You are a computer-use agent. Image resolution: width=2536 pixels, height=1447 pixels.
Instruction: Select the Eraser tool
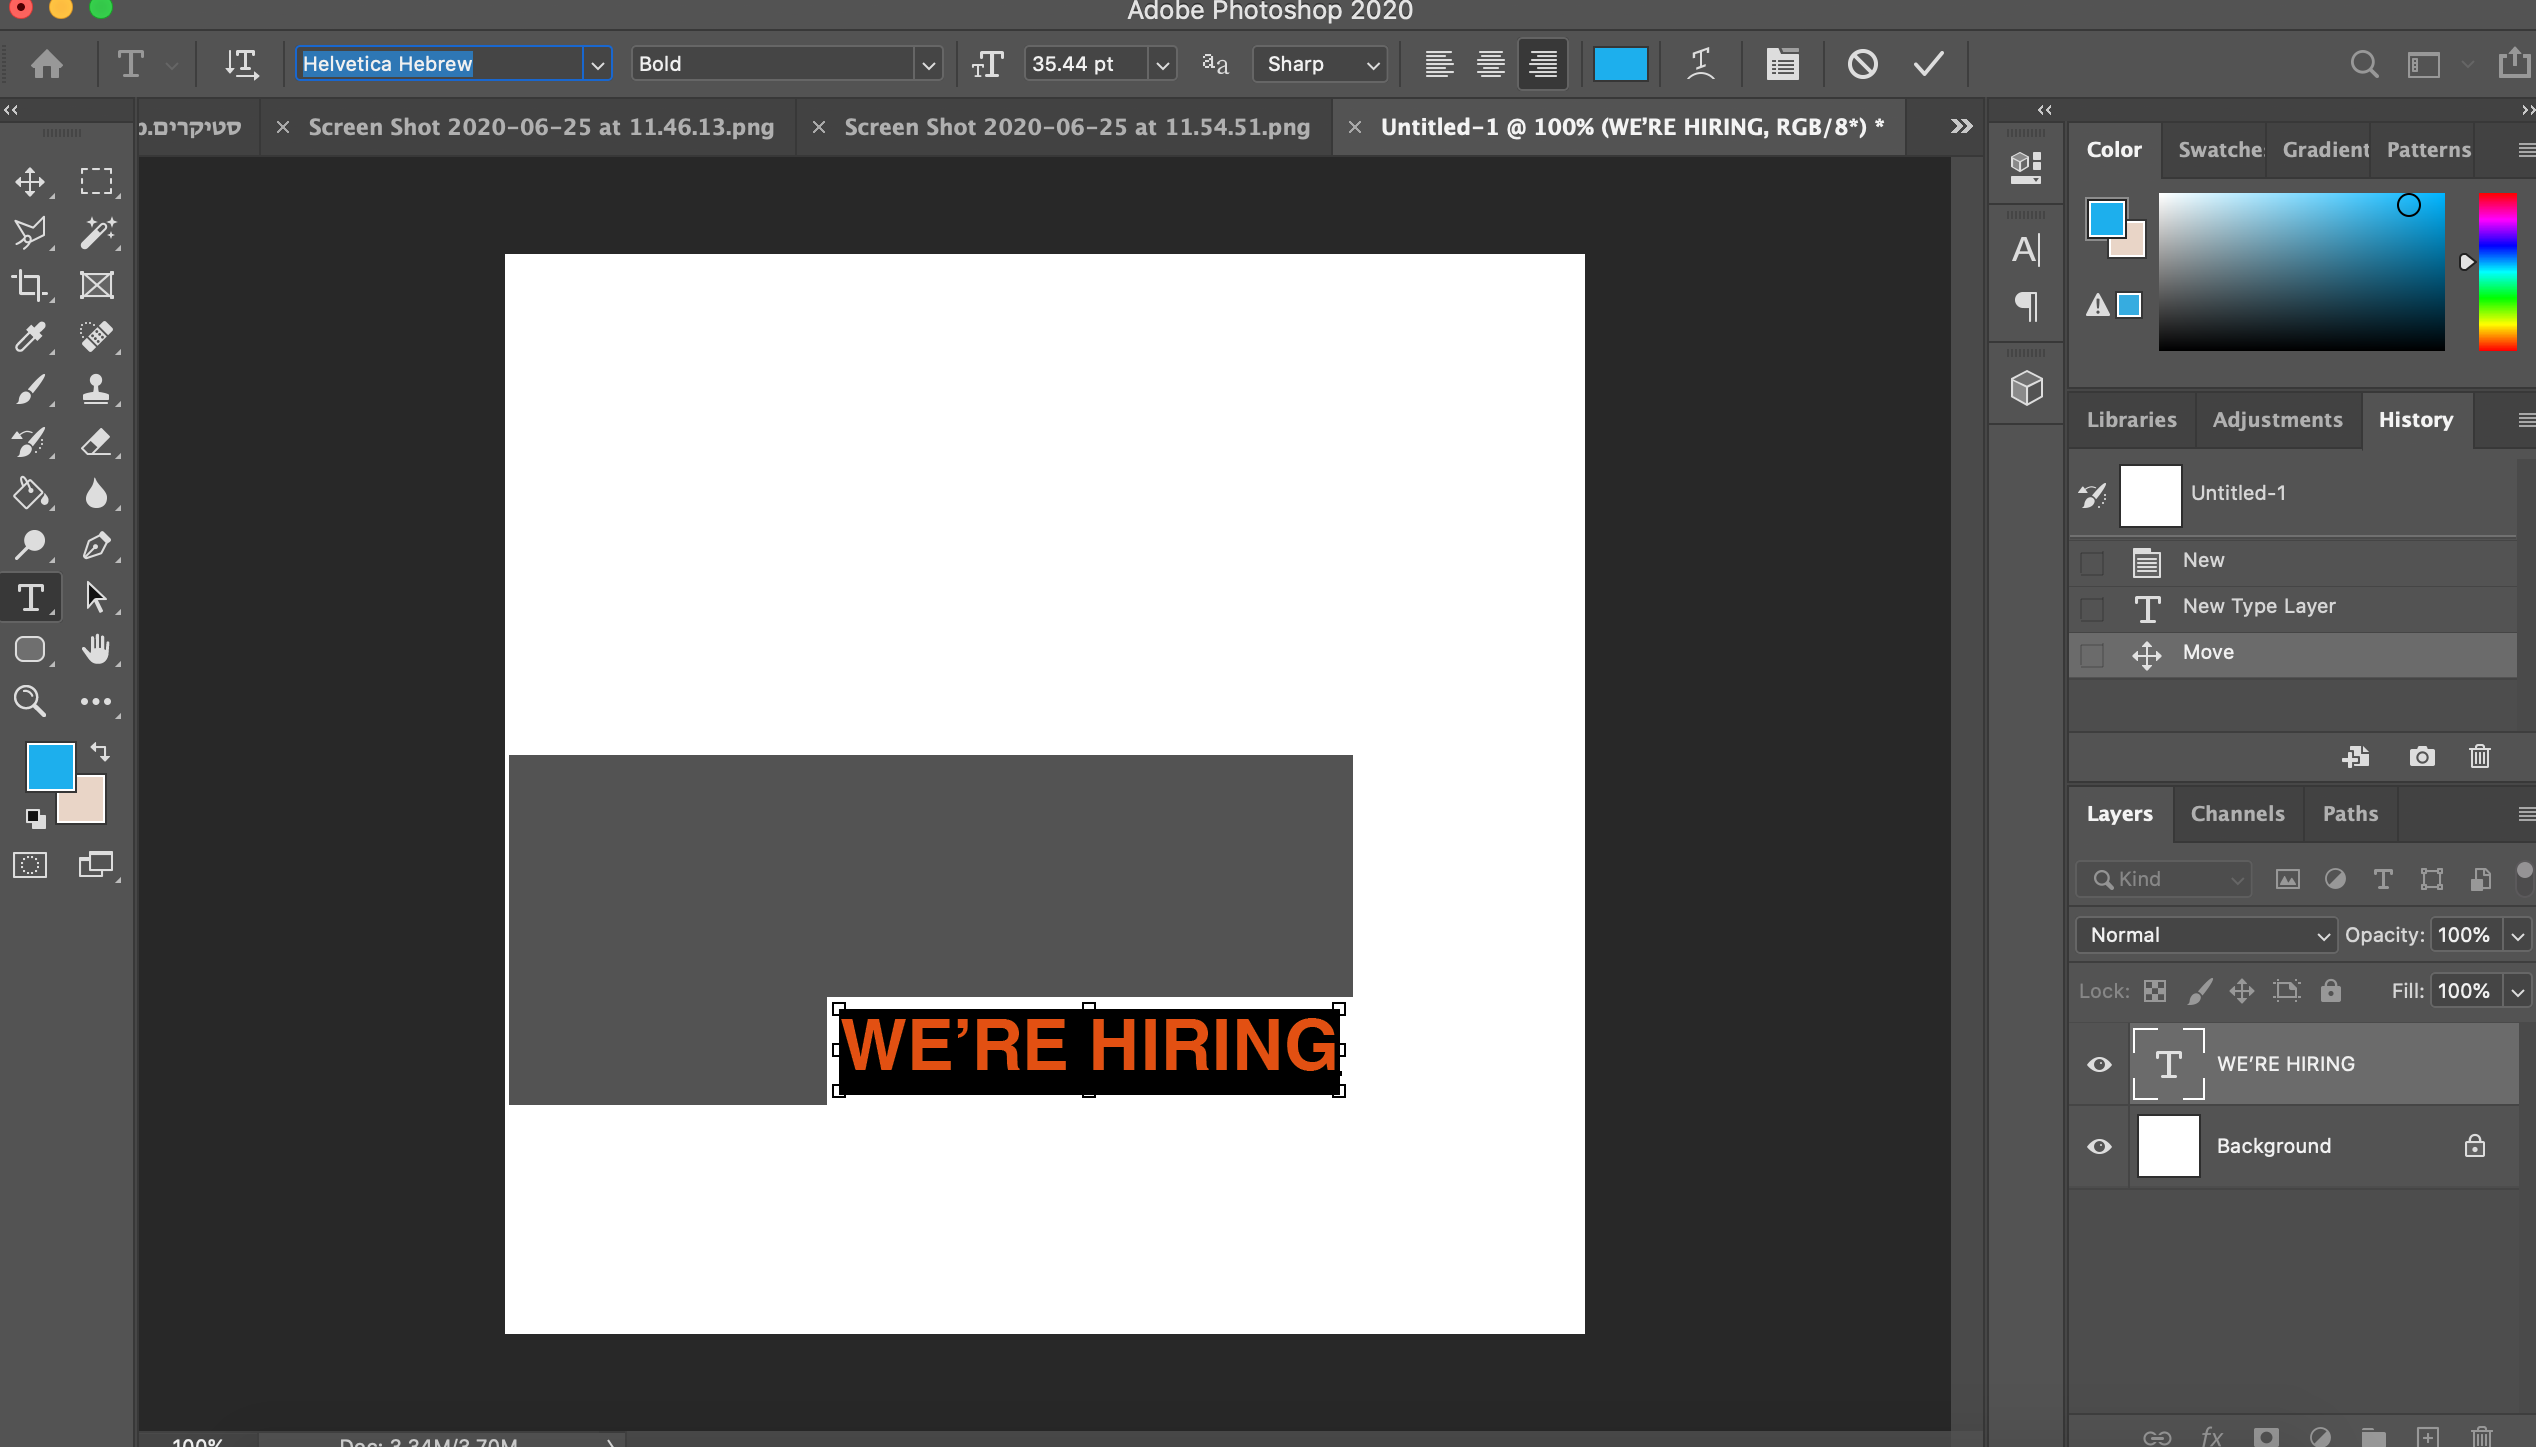[x=96, y=442]
